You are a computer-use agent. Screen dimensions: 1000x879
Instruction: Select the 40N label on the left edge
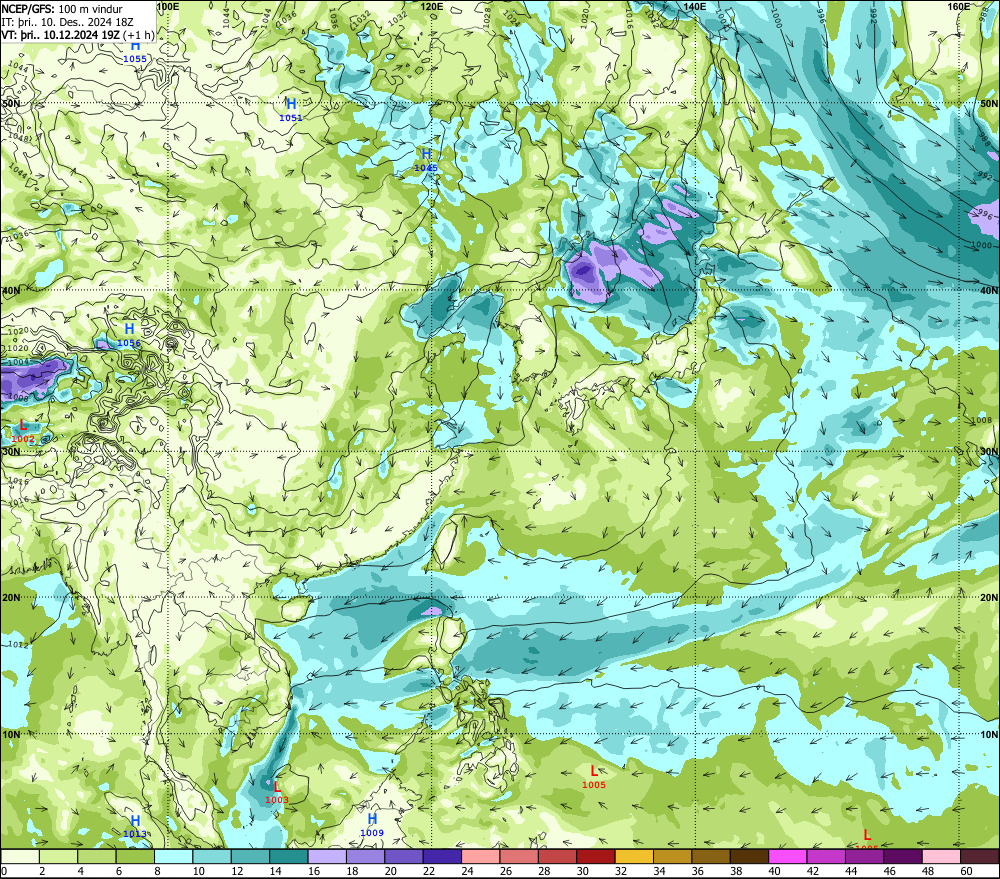tap(10, 290)
